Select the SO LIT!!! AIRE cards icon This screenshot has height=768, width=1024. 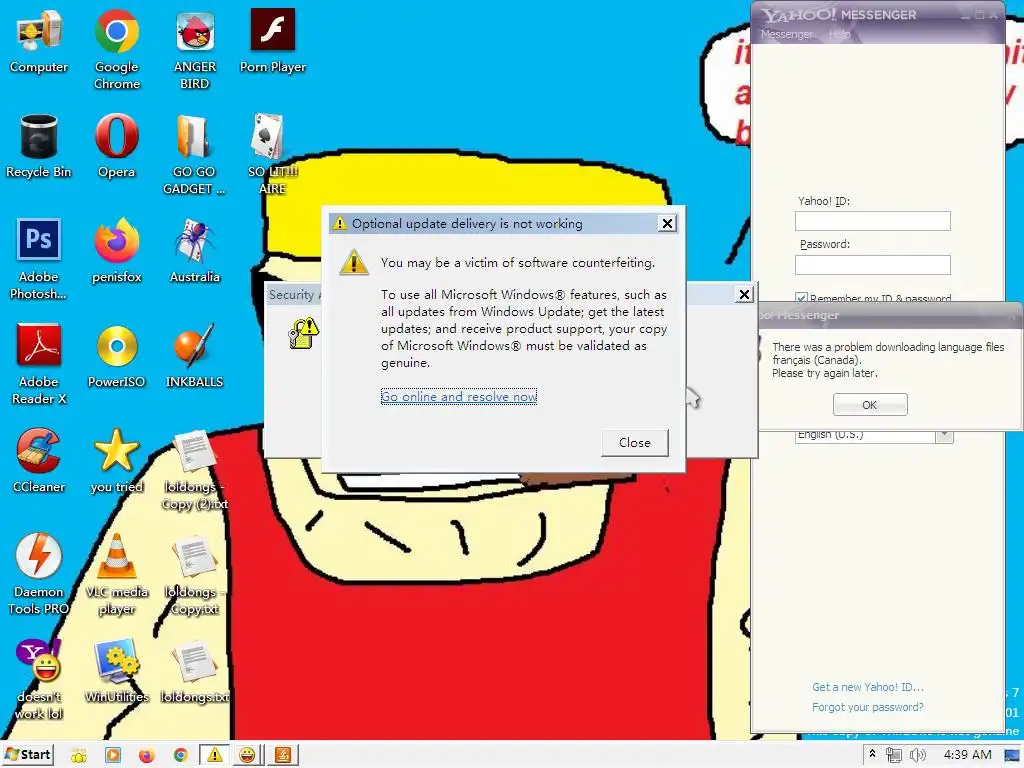272,155
